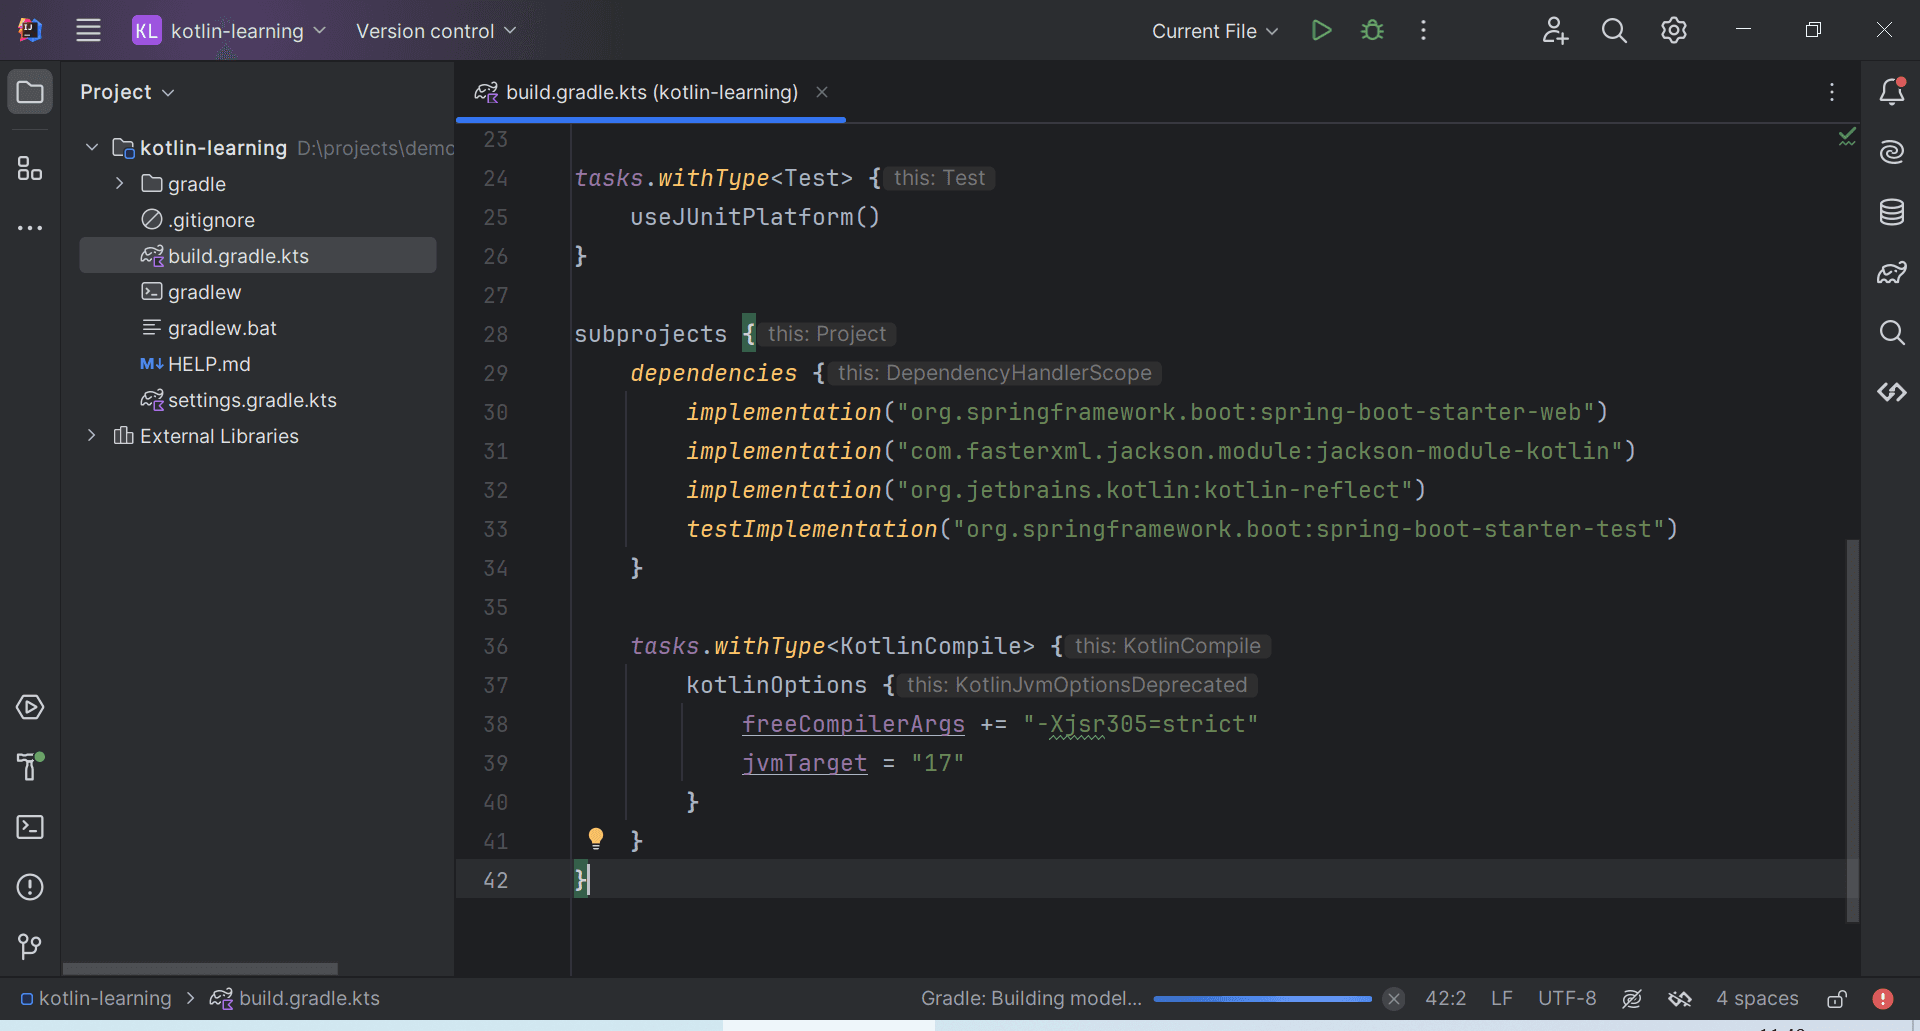Open the Database tool window
Viewport: 1920px width, 1031px height.
coord(1891,212)
